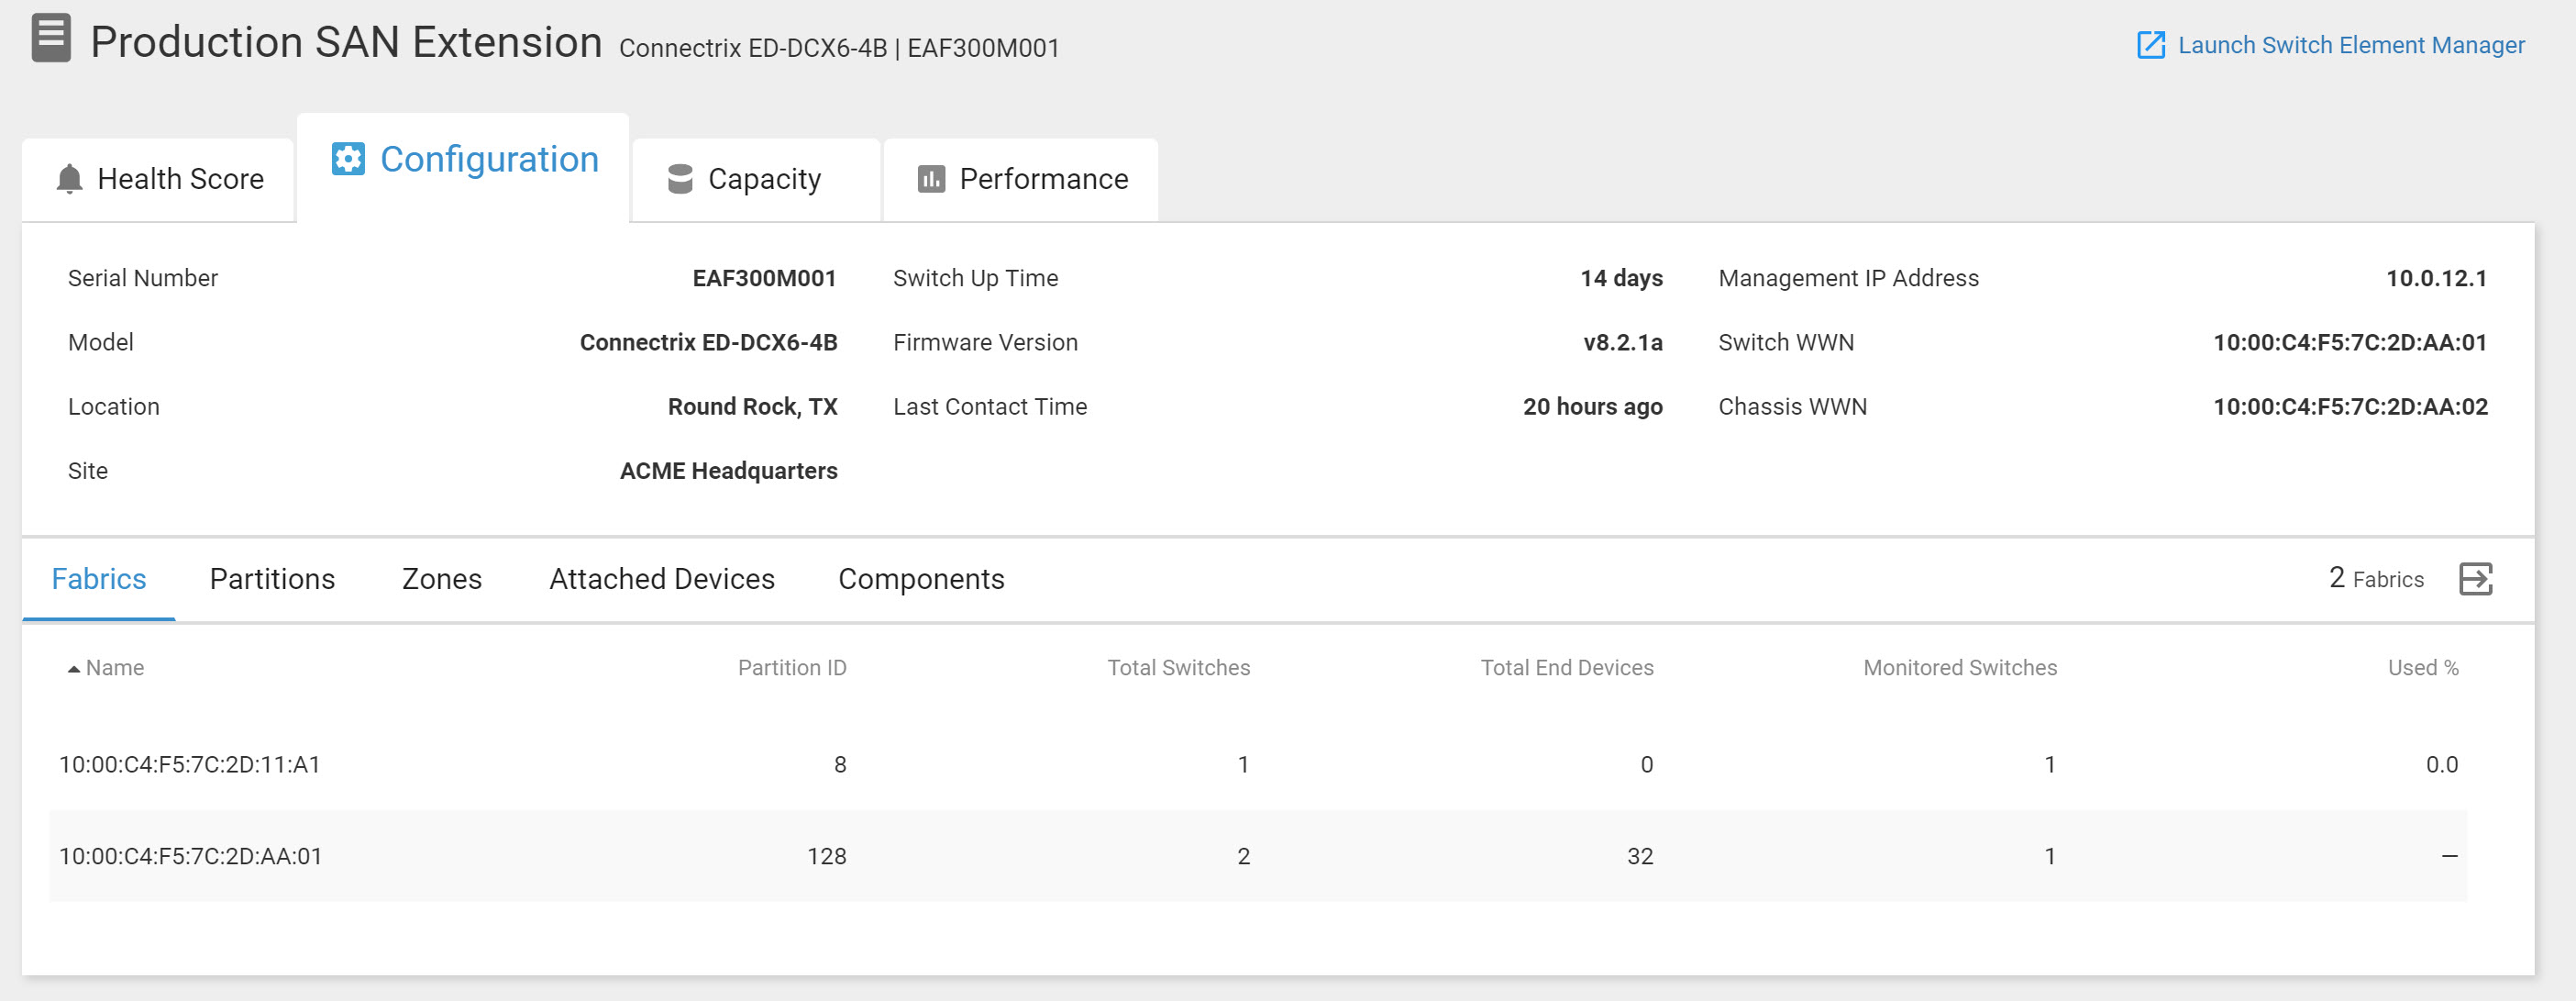Open the Capacity tab

[x=757, y=180]
